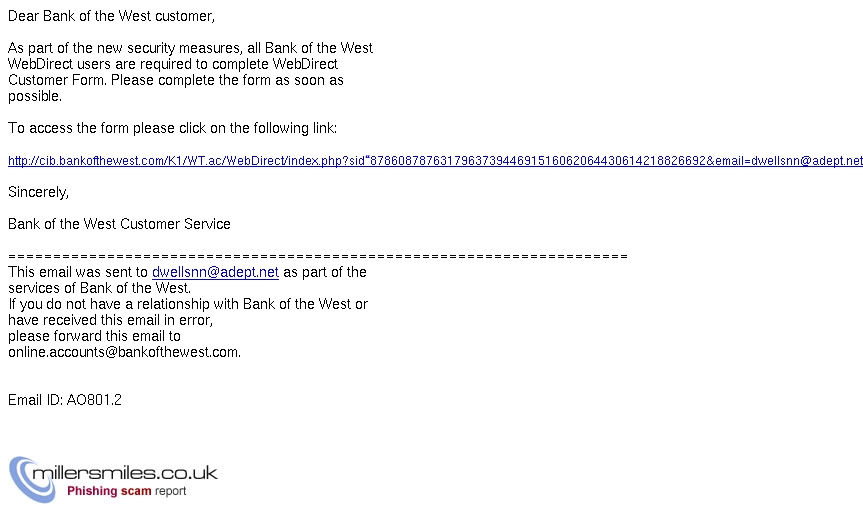This screenshot has height=512, width=863.
Task: Click the 'please forward this email to' line
Action: coord(94,336)
